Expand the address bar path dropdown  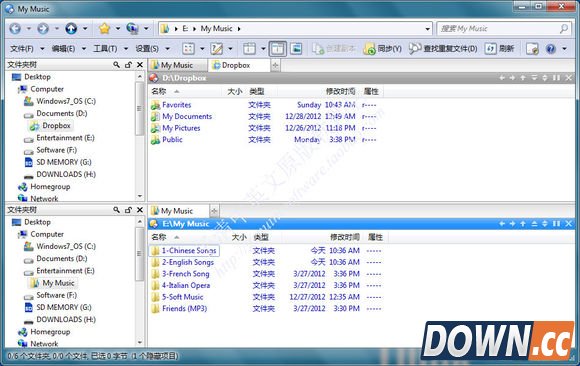(427, 28)
